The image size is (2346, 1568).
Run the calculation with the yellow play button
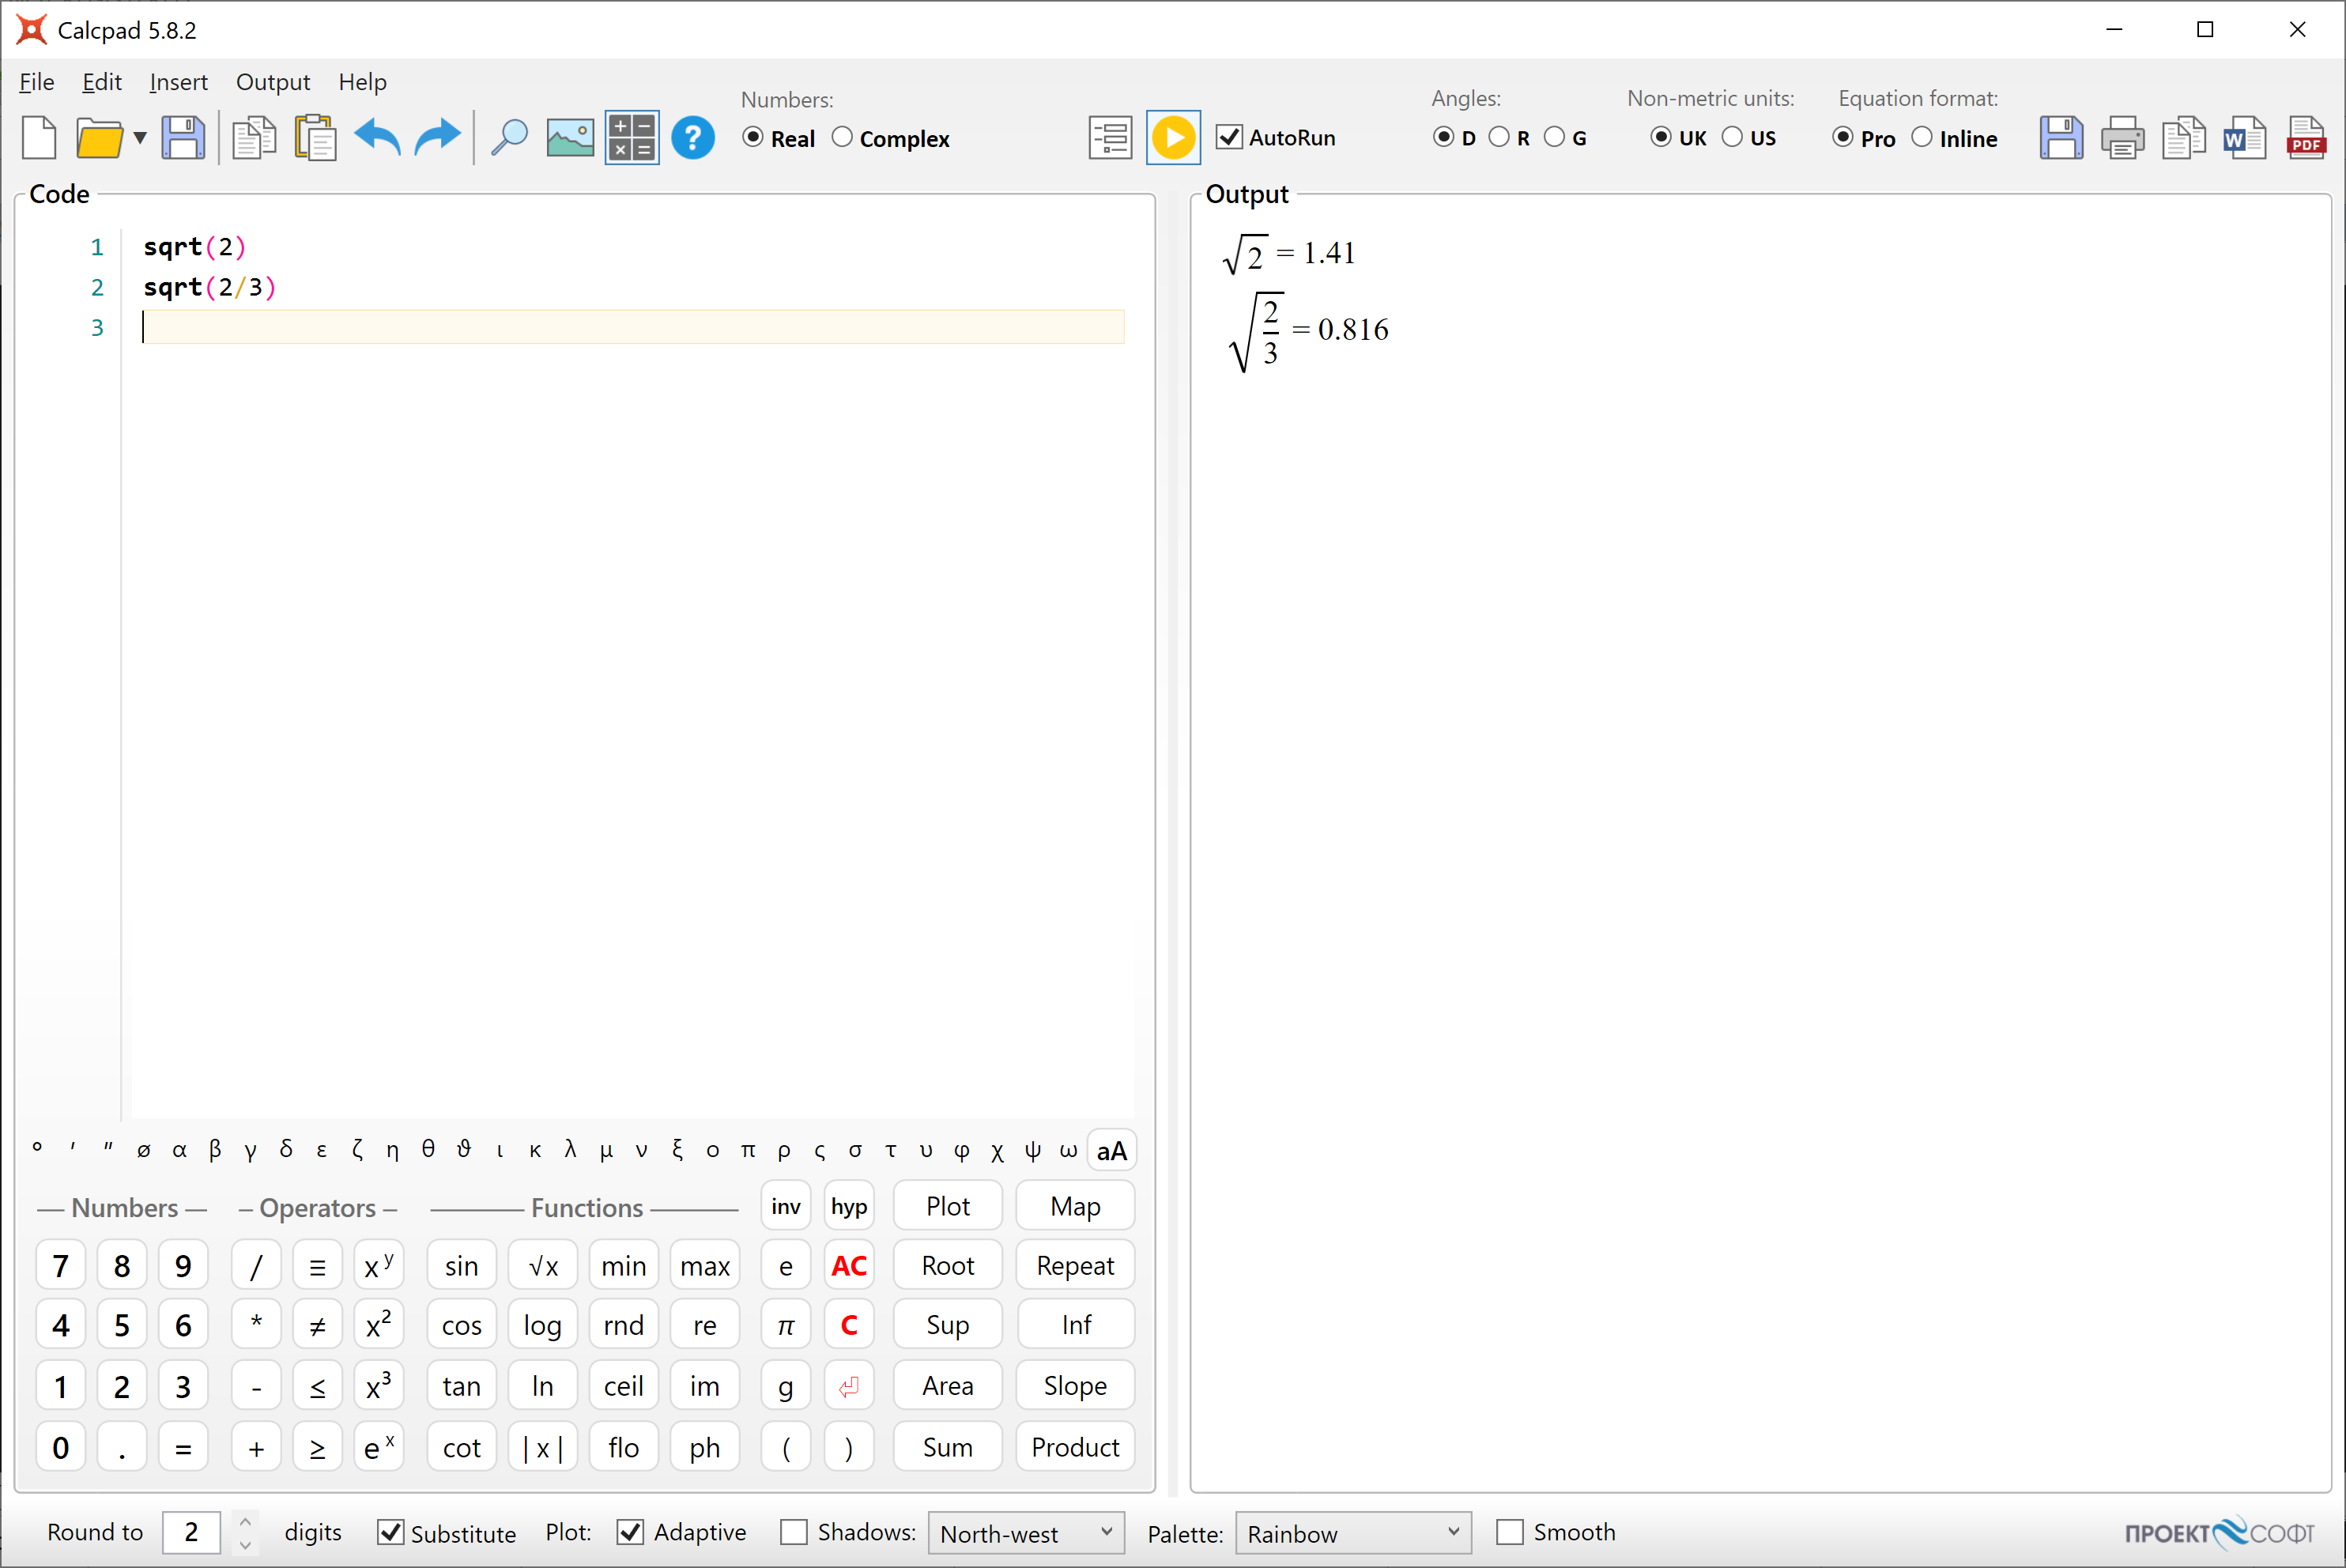point(1173,138)
